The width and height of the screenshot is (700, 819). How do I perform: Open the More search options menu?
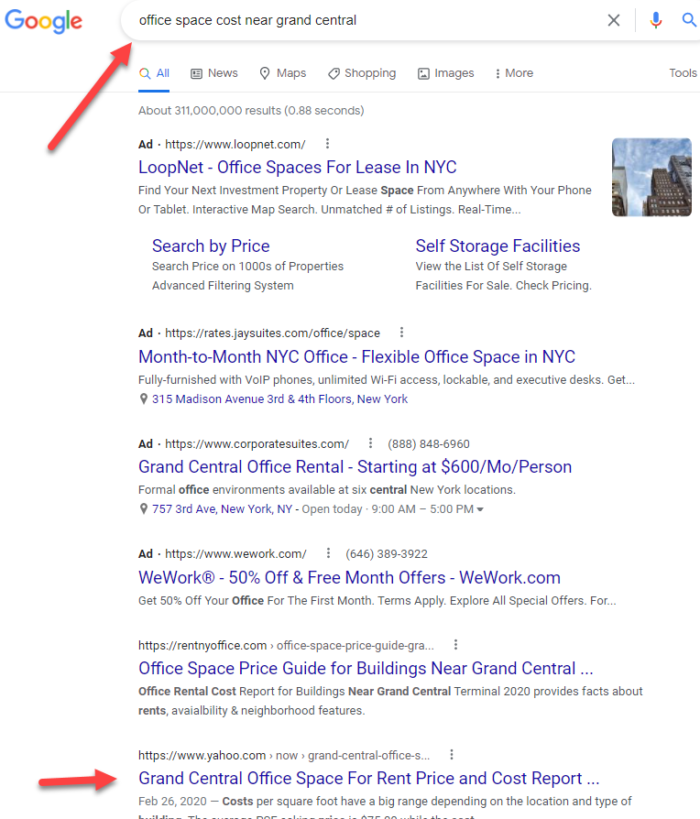click(x=514, y=73)
